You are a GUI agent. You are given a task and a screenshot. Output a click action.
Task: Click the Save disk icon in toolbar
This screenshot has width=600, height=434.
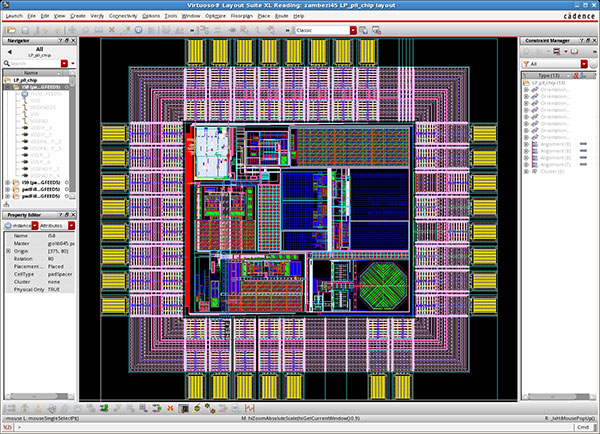(25, 30)
